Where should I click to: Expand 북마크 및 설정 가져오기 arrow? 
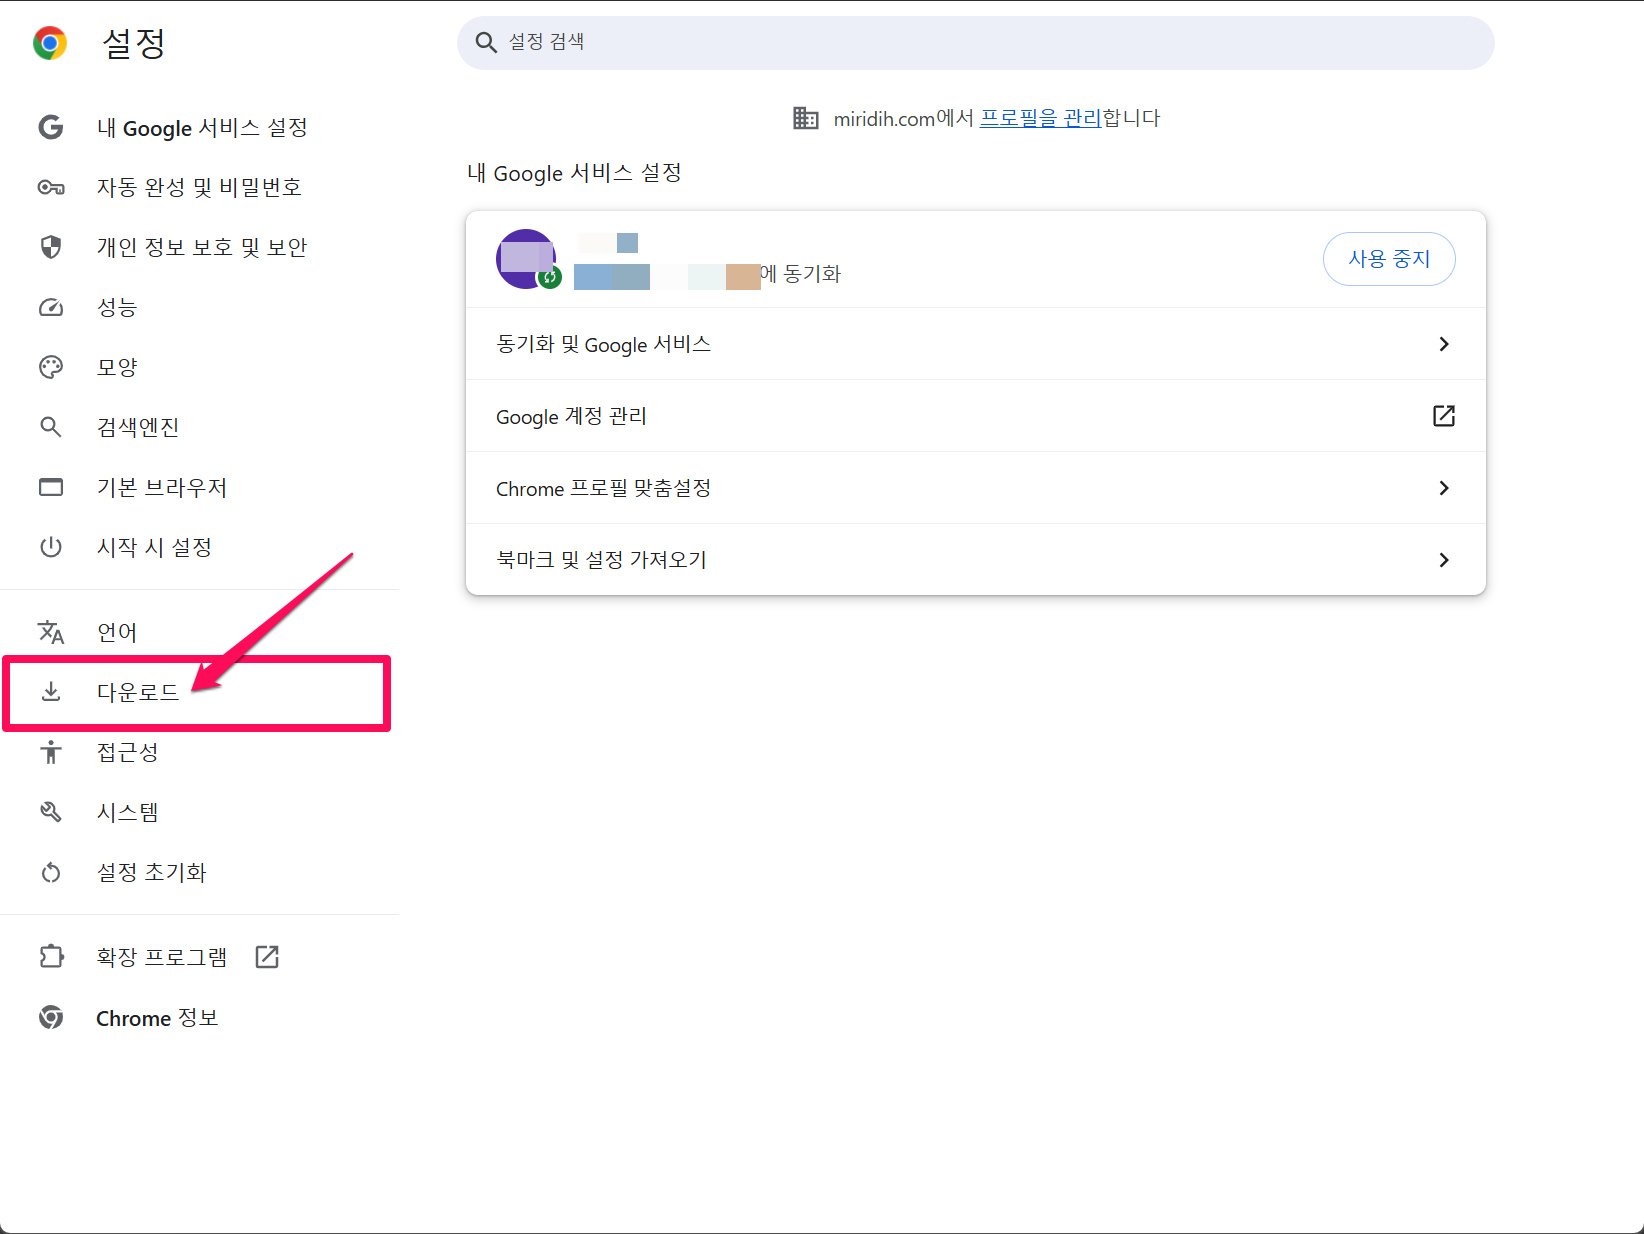point(1443,560)
